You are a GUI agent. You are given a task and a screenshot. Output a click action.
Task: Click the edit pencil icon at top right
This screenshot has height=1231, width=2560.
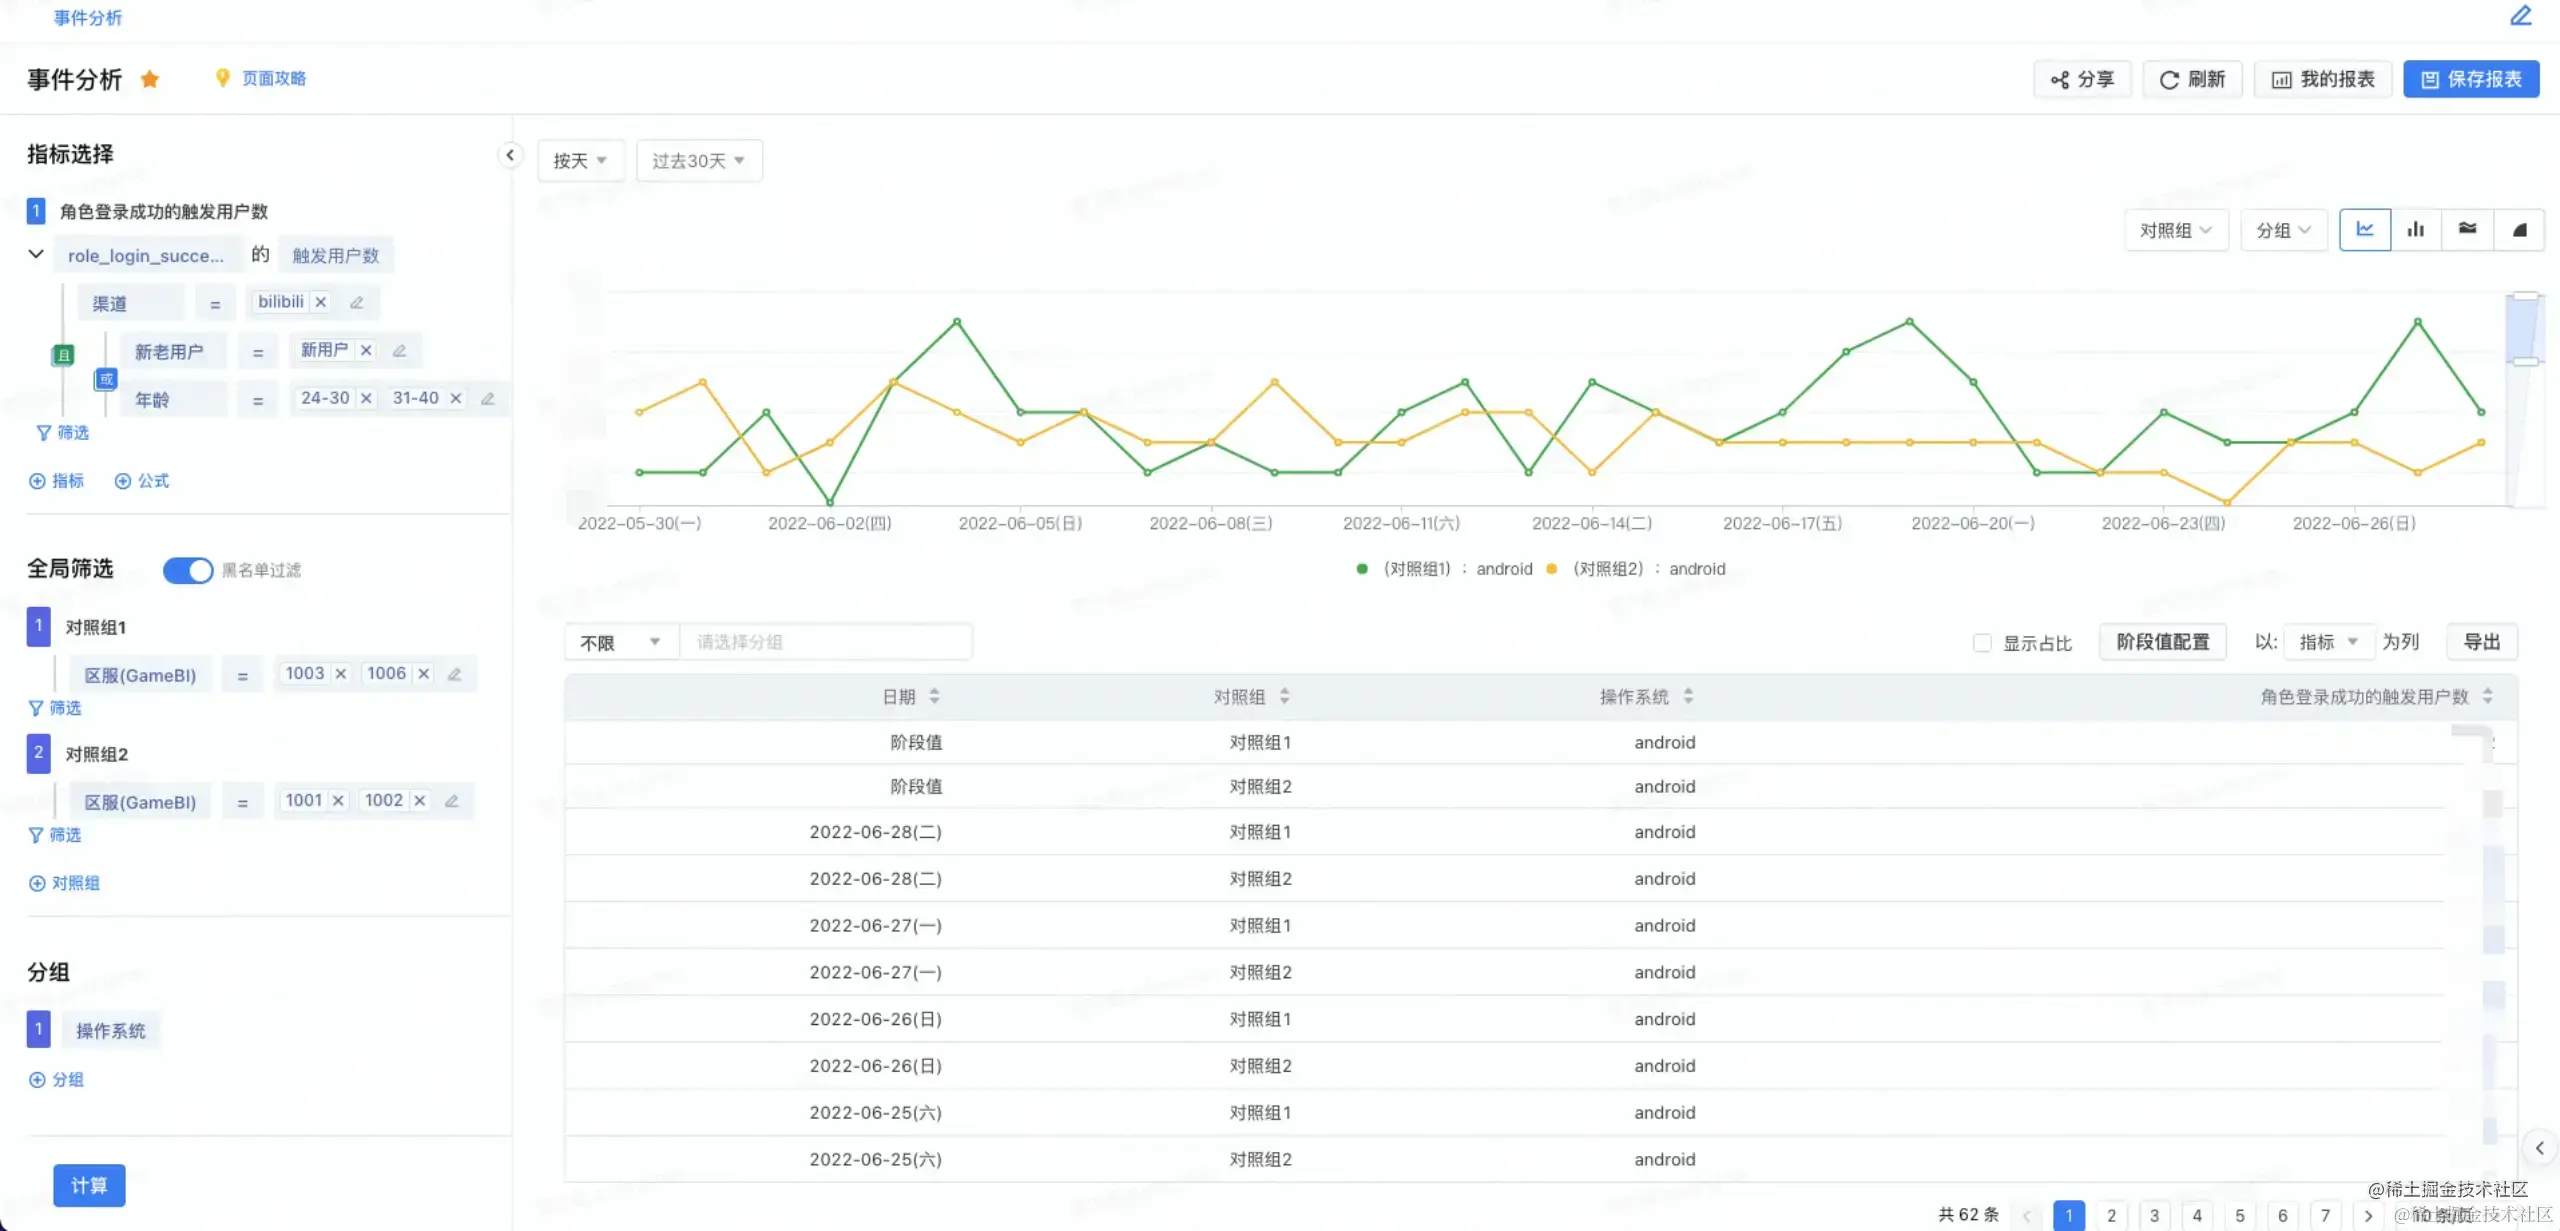point(2521,16)
